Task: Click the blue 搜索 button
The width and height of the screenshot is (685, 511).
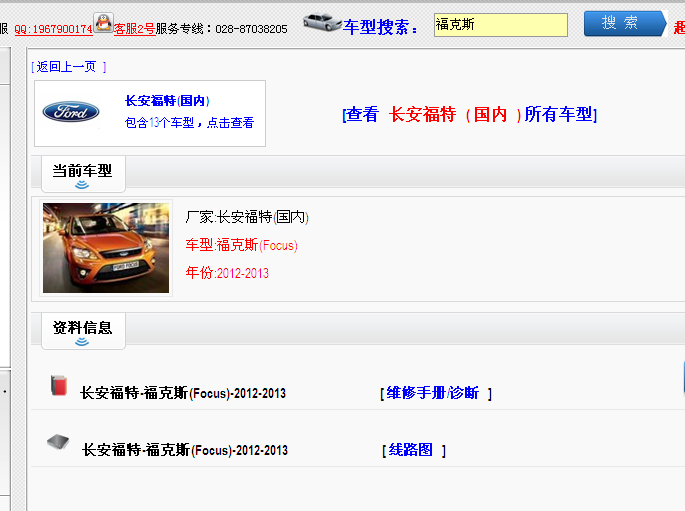Action: point(625,24)
